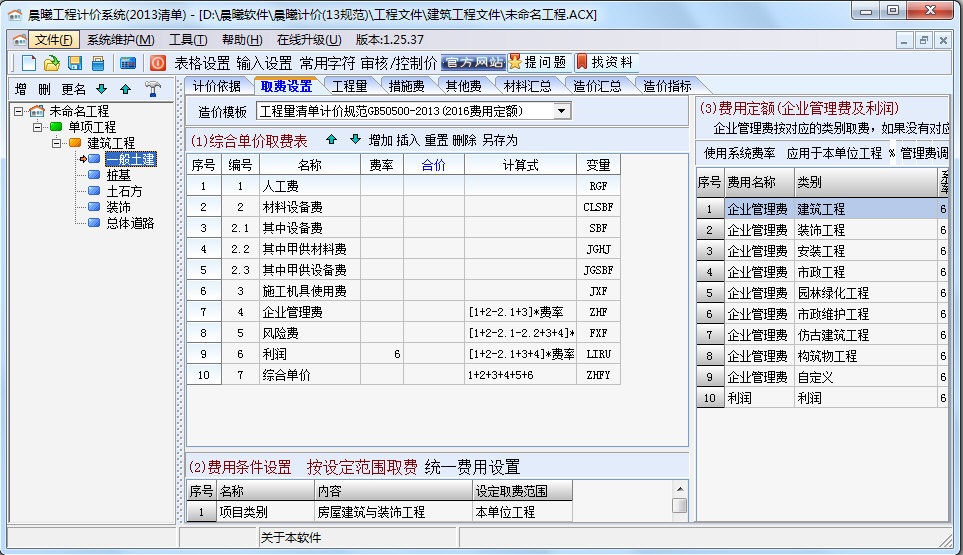Select the 桩基 tree node
Viewport: 963px width, 555px height.
[118, 175]
